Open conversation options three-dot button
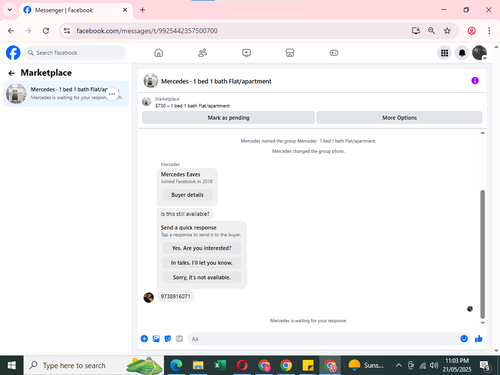The image size is (500, 375). [x=112, y=94]
